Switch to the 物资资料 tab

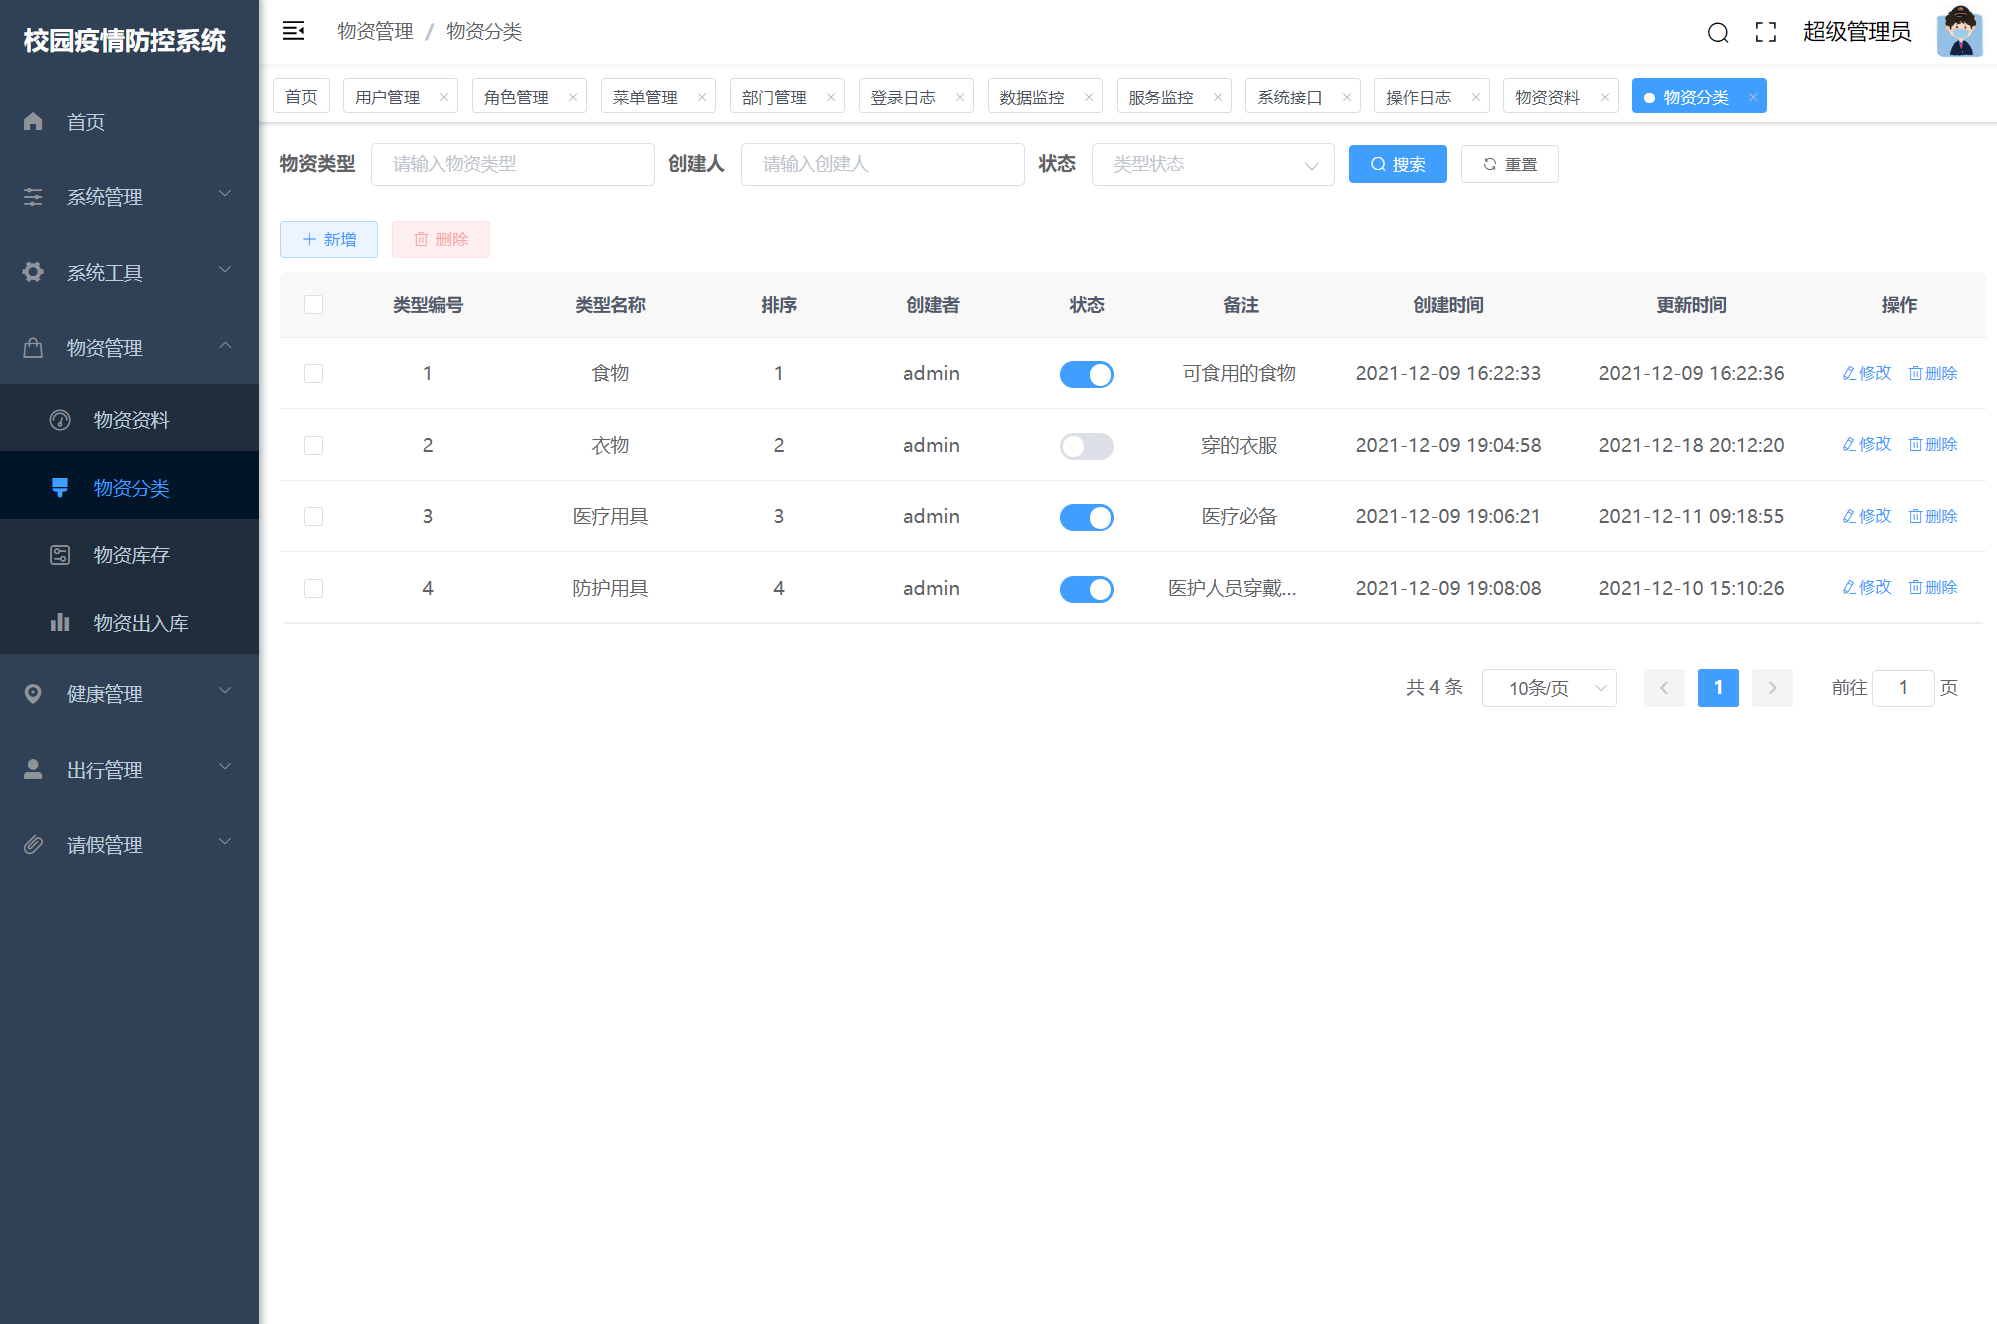[x=1547, y=97]
